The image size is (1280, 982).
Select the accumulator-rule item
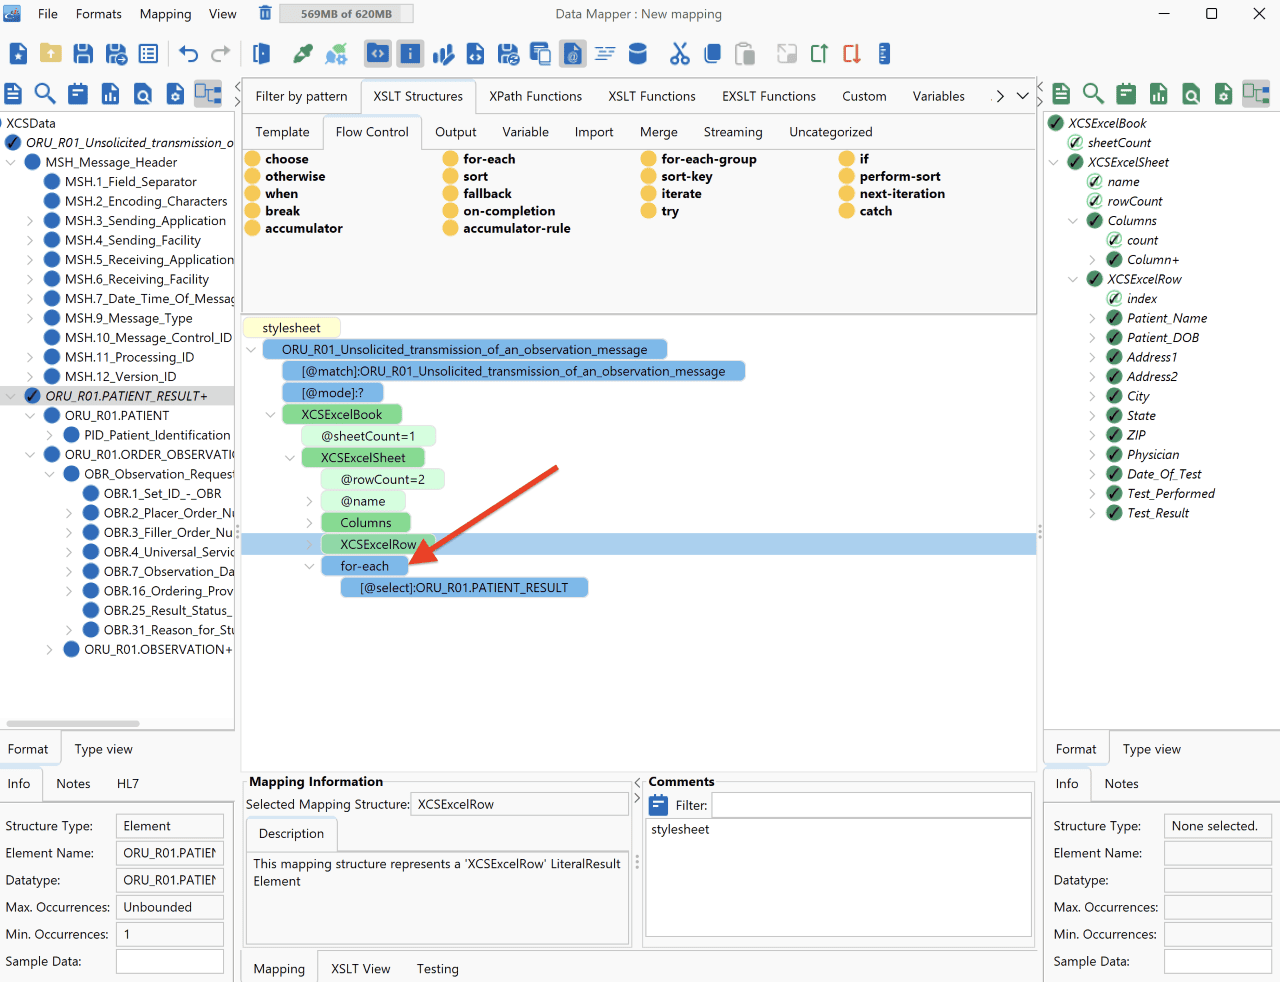tap(517, 228)
